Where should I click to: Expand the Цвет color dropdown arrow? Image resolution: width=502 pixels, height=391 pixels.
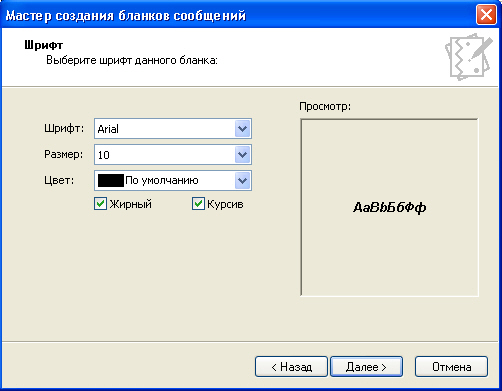[242, 181]
